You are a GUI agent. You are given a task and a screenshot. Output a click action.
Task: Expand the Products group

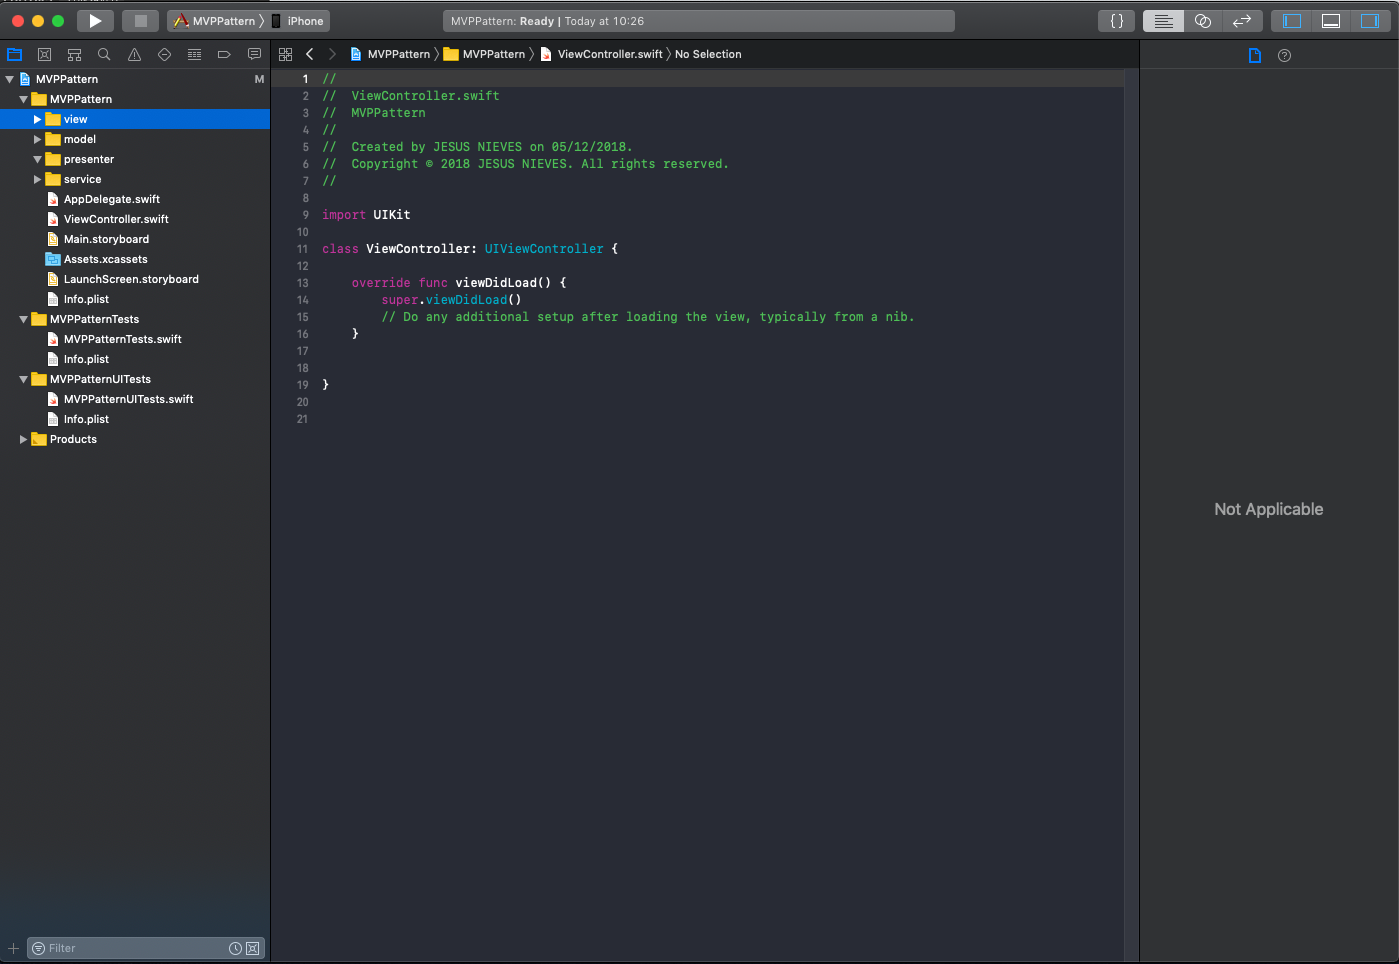[23, 439]
